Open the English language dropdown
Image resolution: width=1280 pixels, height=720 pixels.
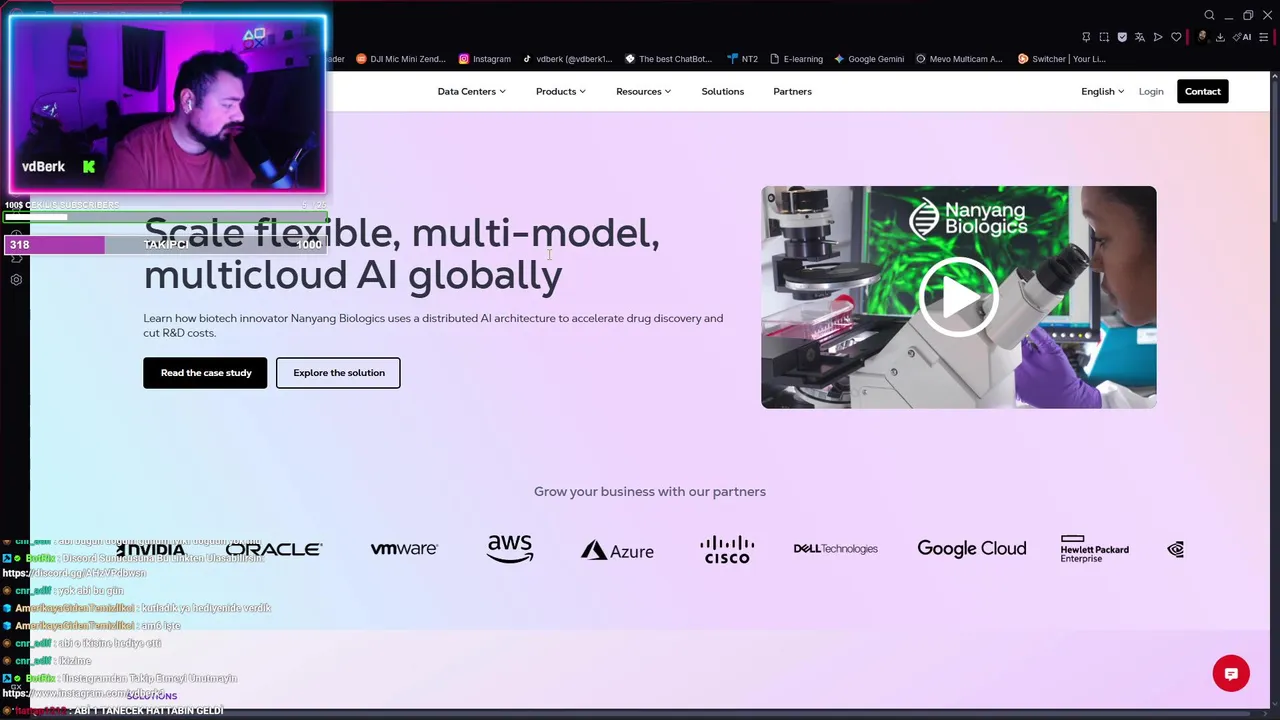1102,91
